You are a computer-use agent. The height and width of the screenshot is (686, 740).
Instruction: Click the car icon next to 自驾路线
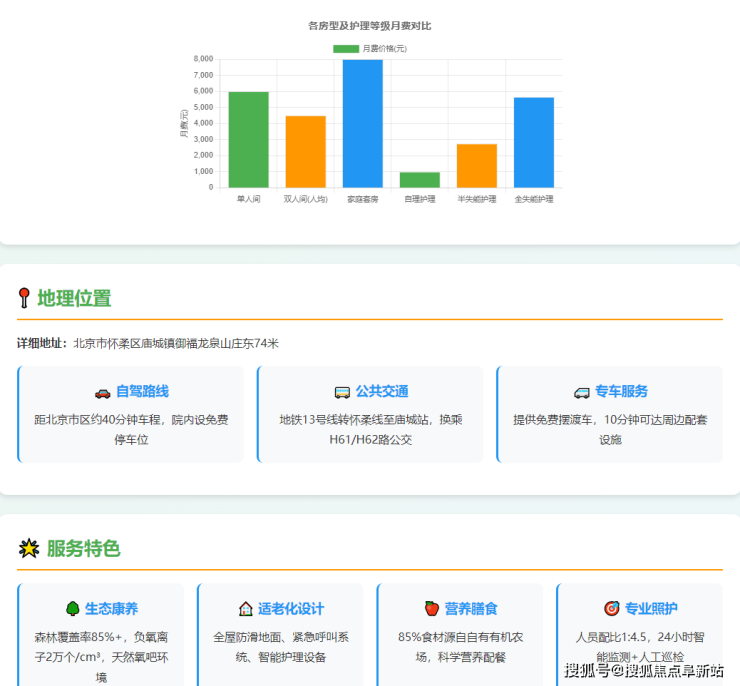(102, 392)
